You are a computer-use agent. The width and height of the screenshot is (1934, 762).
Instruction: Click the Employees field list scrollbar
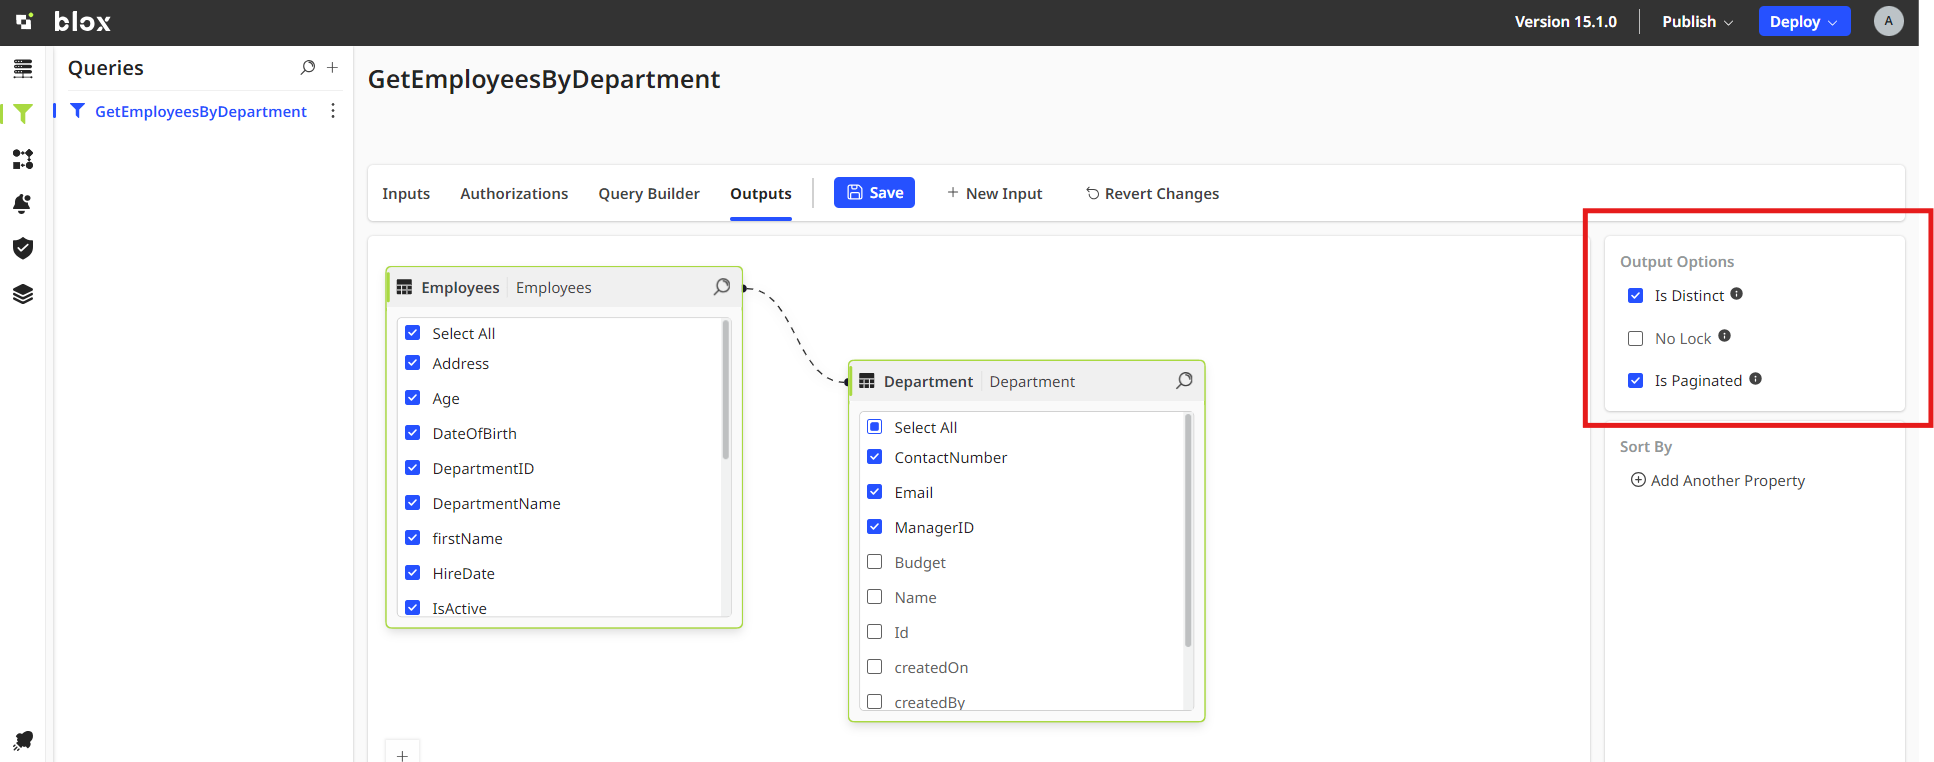[x=726, y=390]
